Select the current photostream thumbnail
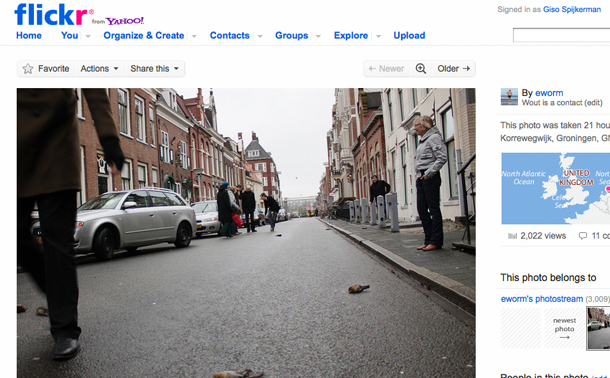610x378 pixels. pos(598,328)
